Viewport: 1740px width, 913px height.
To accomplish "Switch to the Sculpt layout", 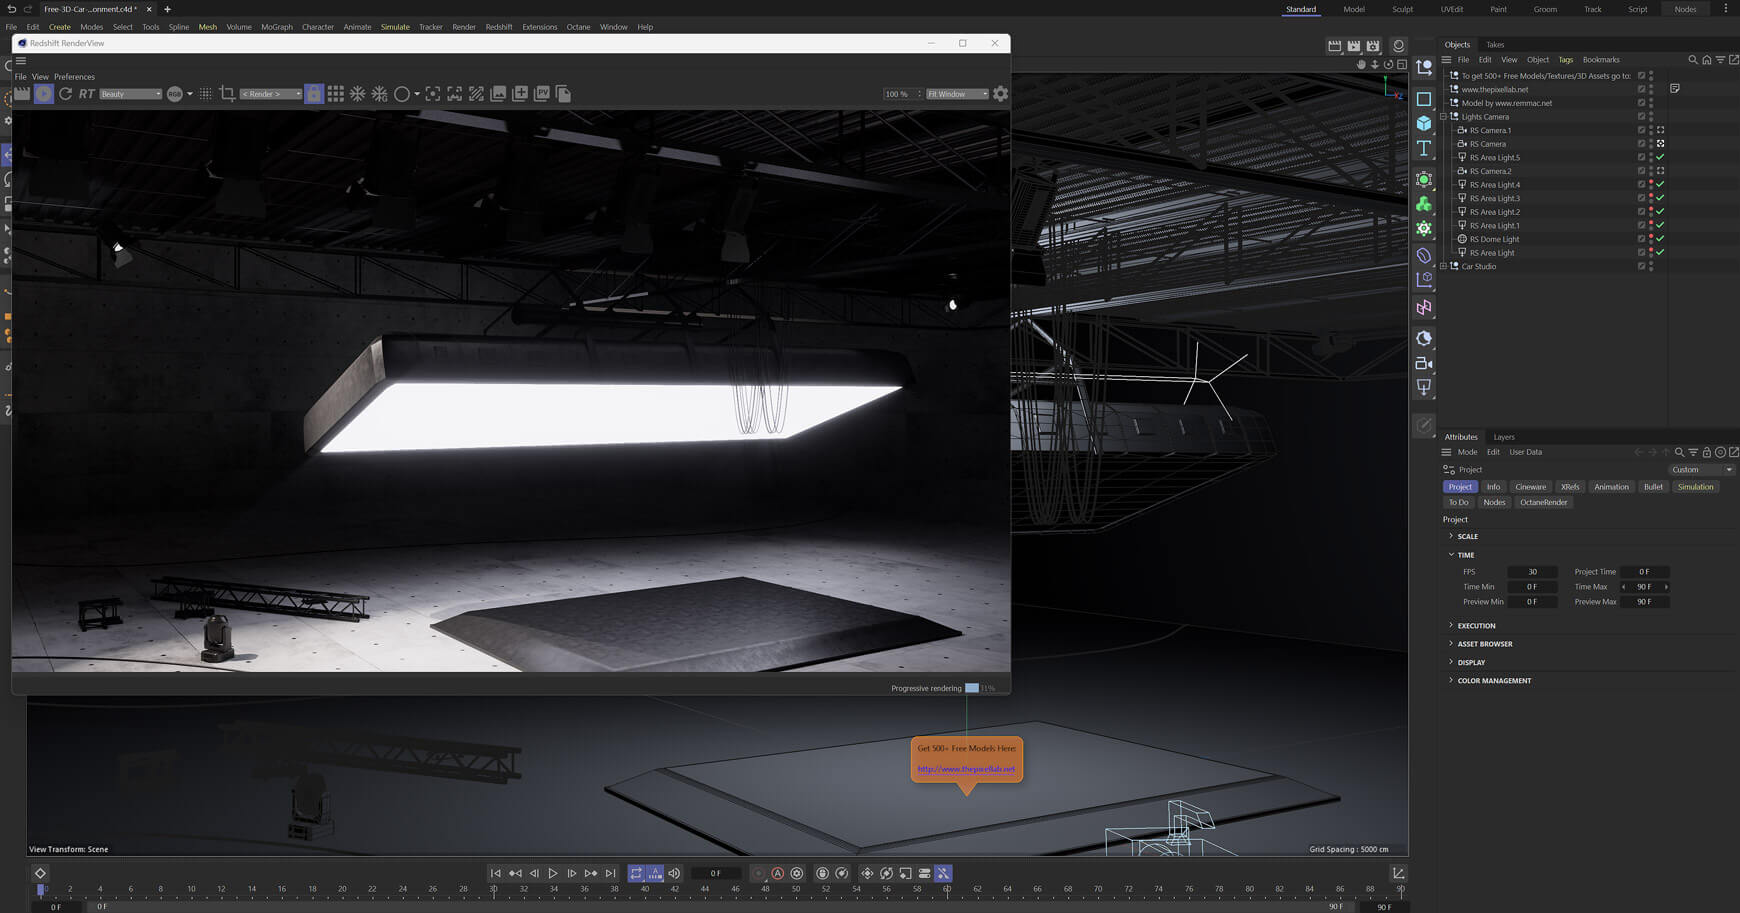I will (x=1403, y=9).
